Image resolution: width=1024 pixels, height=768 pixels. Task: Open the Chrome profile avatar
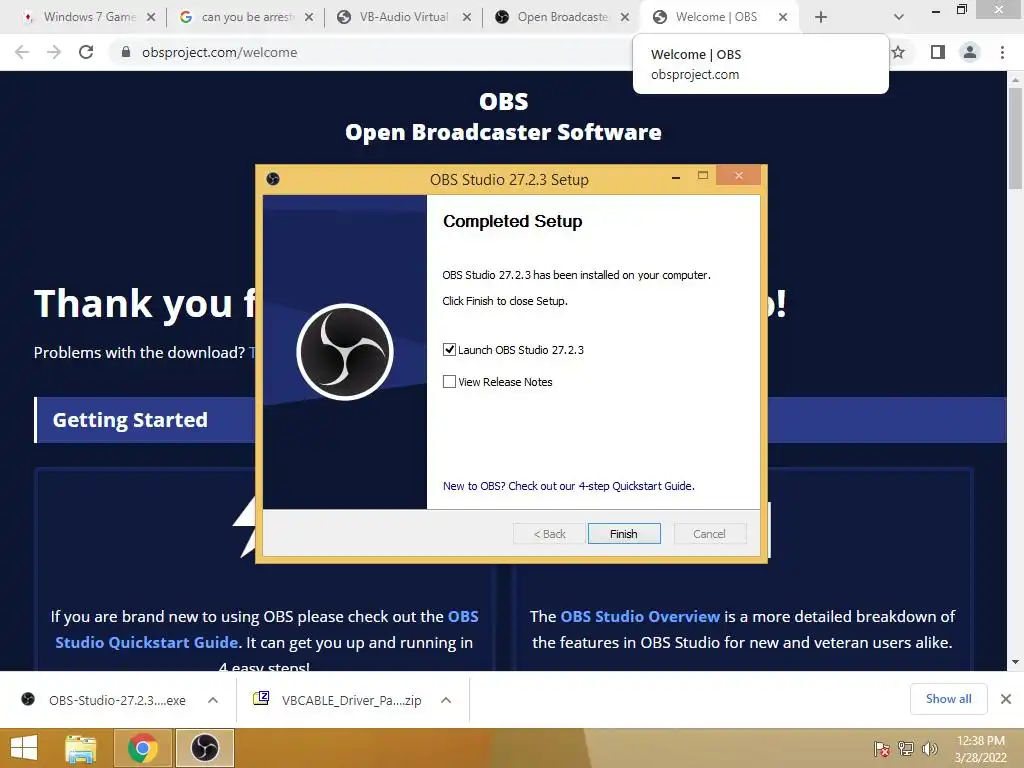[x=970, y=52]
